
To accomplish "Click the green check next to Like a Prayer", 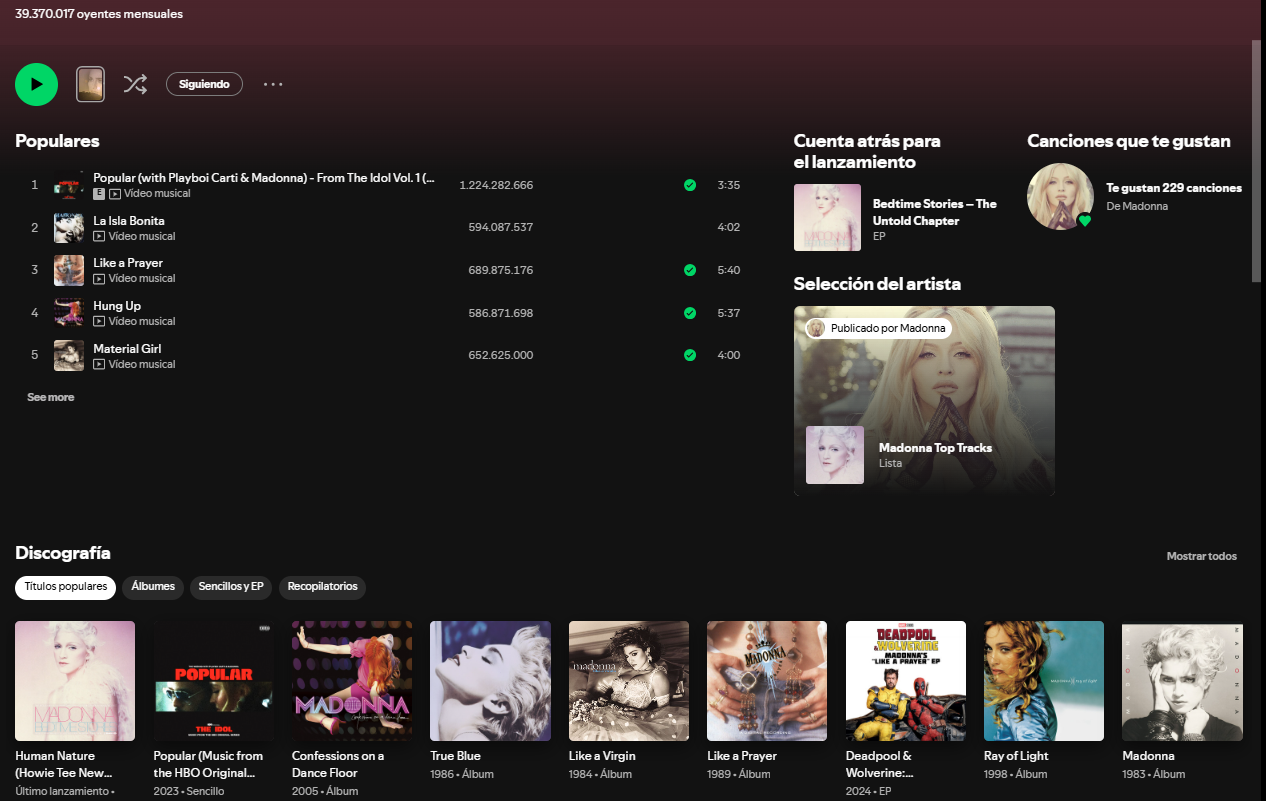I will pyautogui.click(x=689, y=270).
